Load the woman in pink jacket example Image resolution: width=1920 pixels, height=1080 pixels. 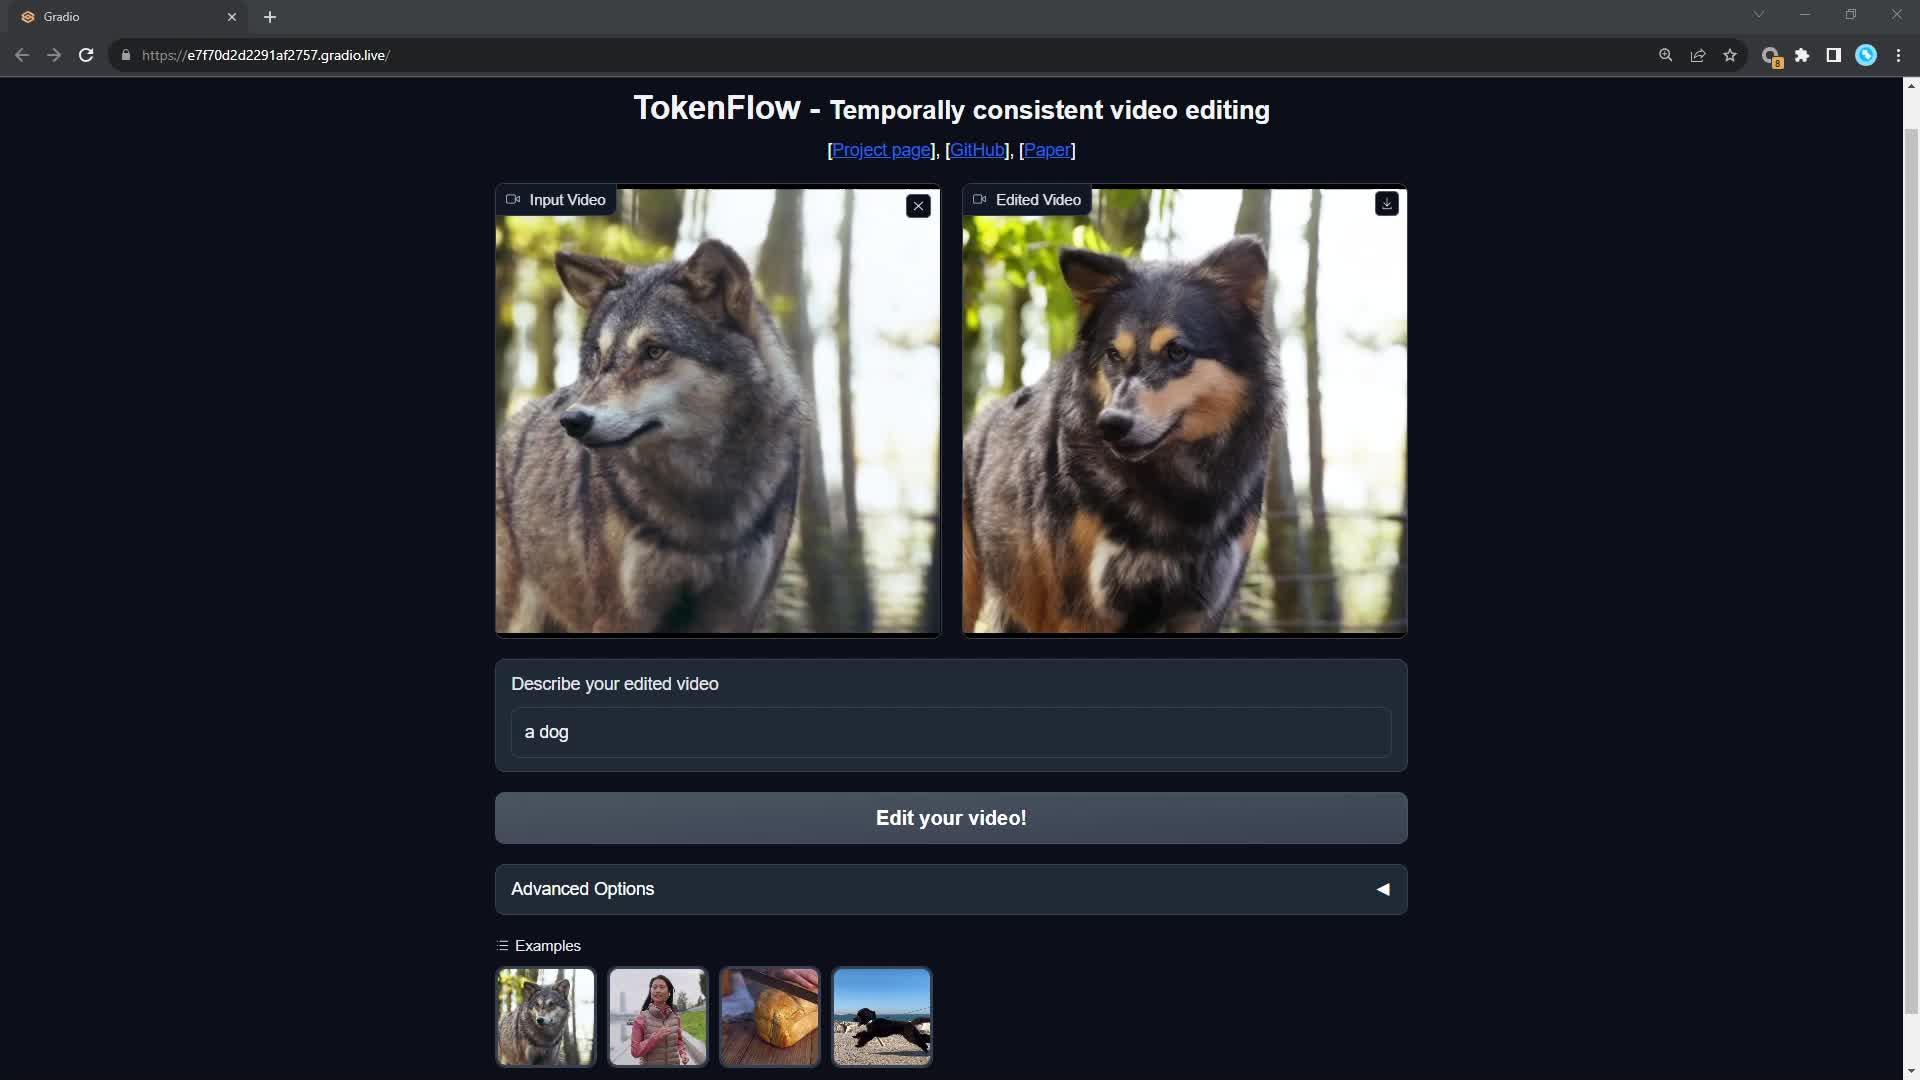(658, 1016)
